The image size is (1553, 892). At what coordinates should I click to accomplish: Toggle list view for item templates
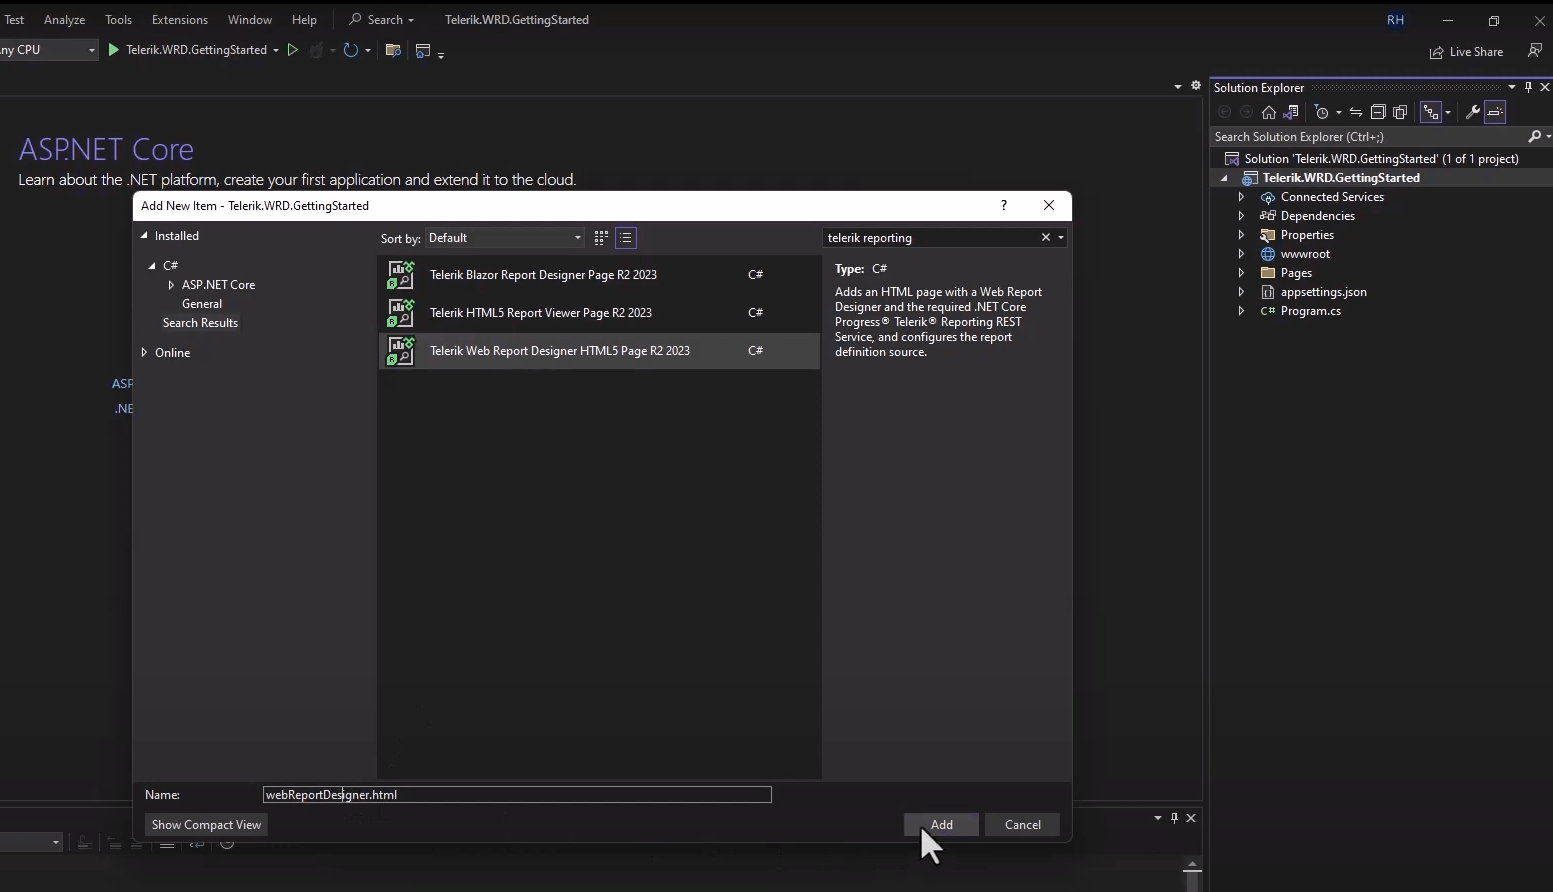pos(625,238)
